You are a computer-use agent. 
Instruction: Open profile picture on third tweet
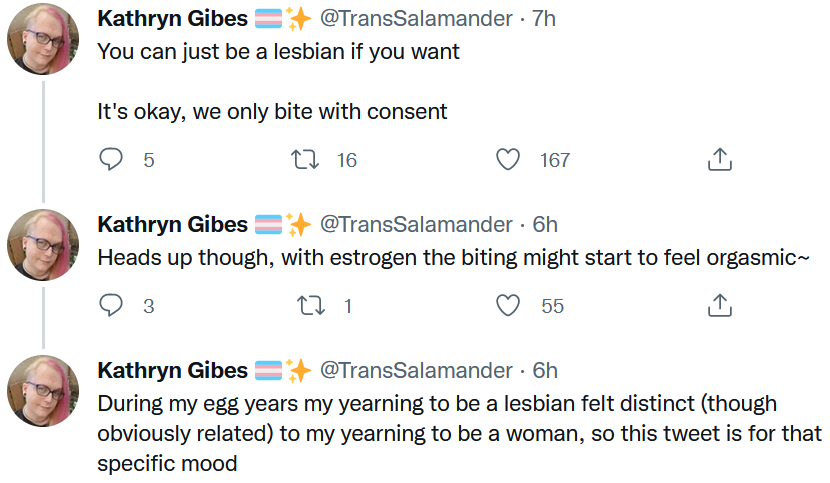coord(43,391)
